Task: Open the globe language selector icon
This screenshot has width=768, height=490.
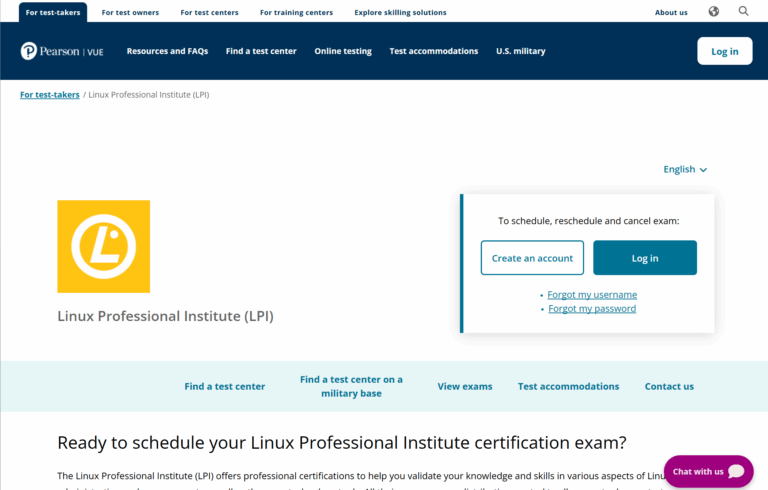Action: pos(714,11)
